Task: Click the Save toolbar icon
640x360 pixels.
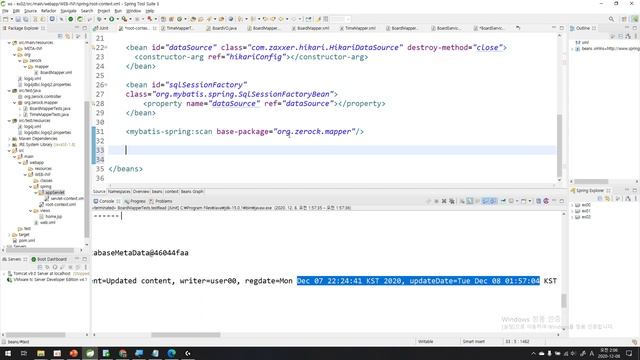Action: coord(18,19)
